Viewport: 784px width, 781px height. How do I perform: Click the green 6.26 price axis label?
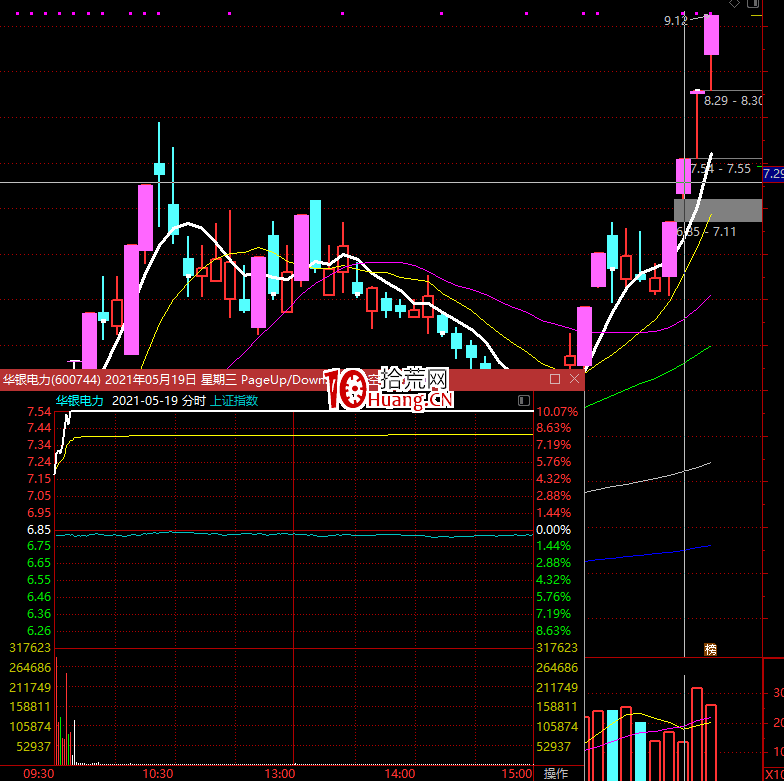coord(39,630)
